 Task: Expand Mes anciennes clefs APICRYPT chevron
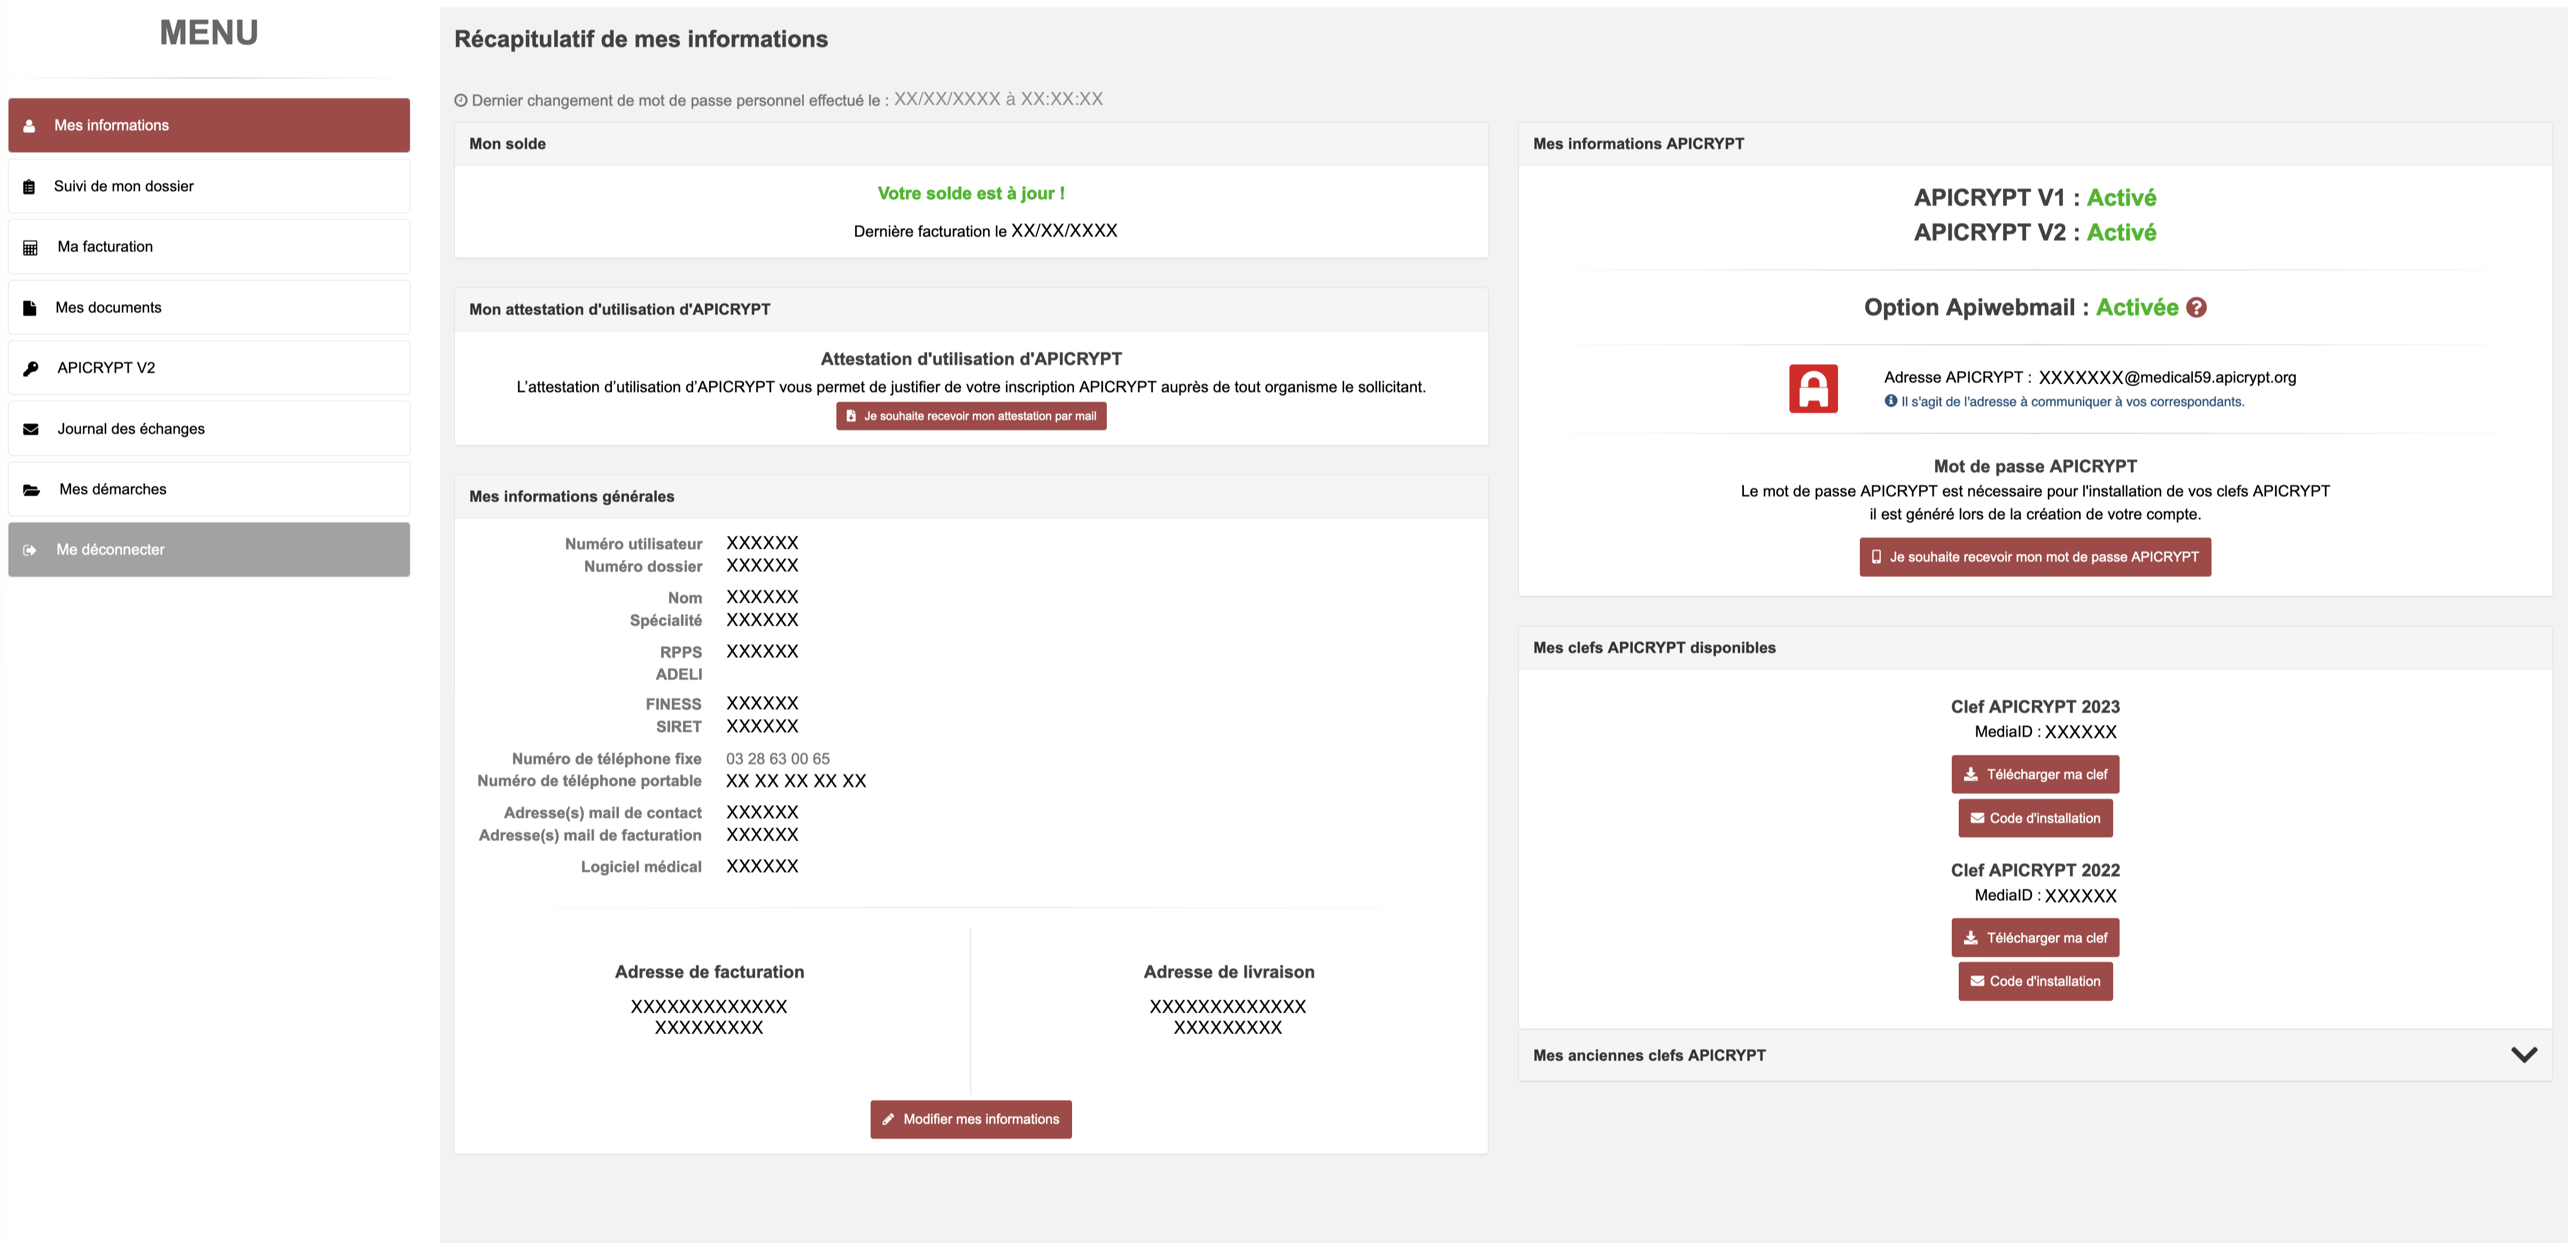pos(2524,1055)
